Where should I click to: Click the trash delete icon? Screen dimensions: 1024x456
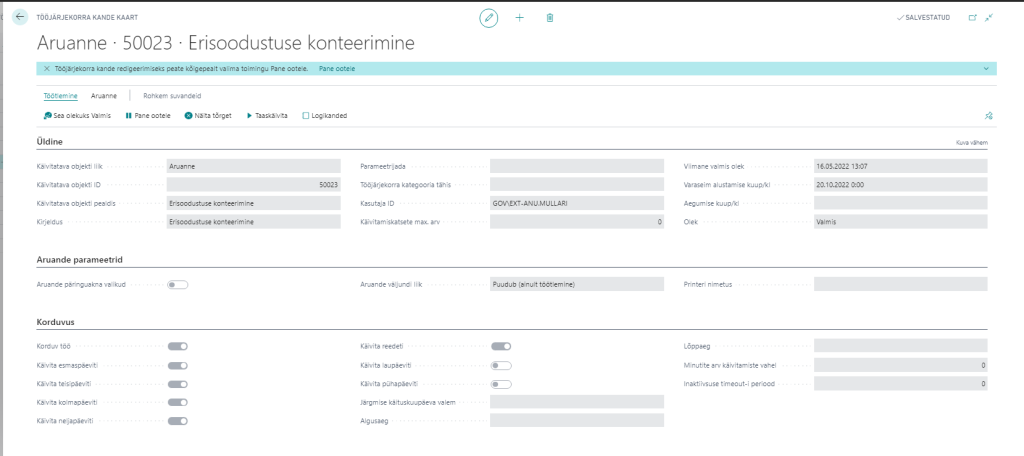550,18
